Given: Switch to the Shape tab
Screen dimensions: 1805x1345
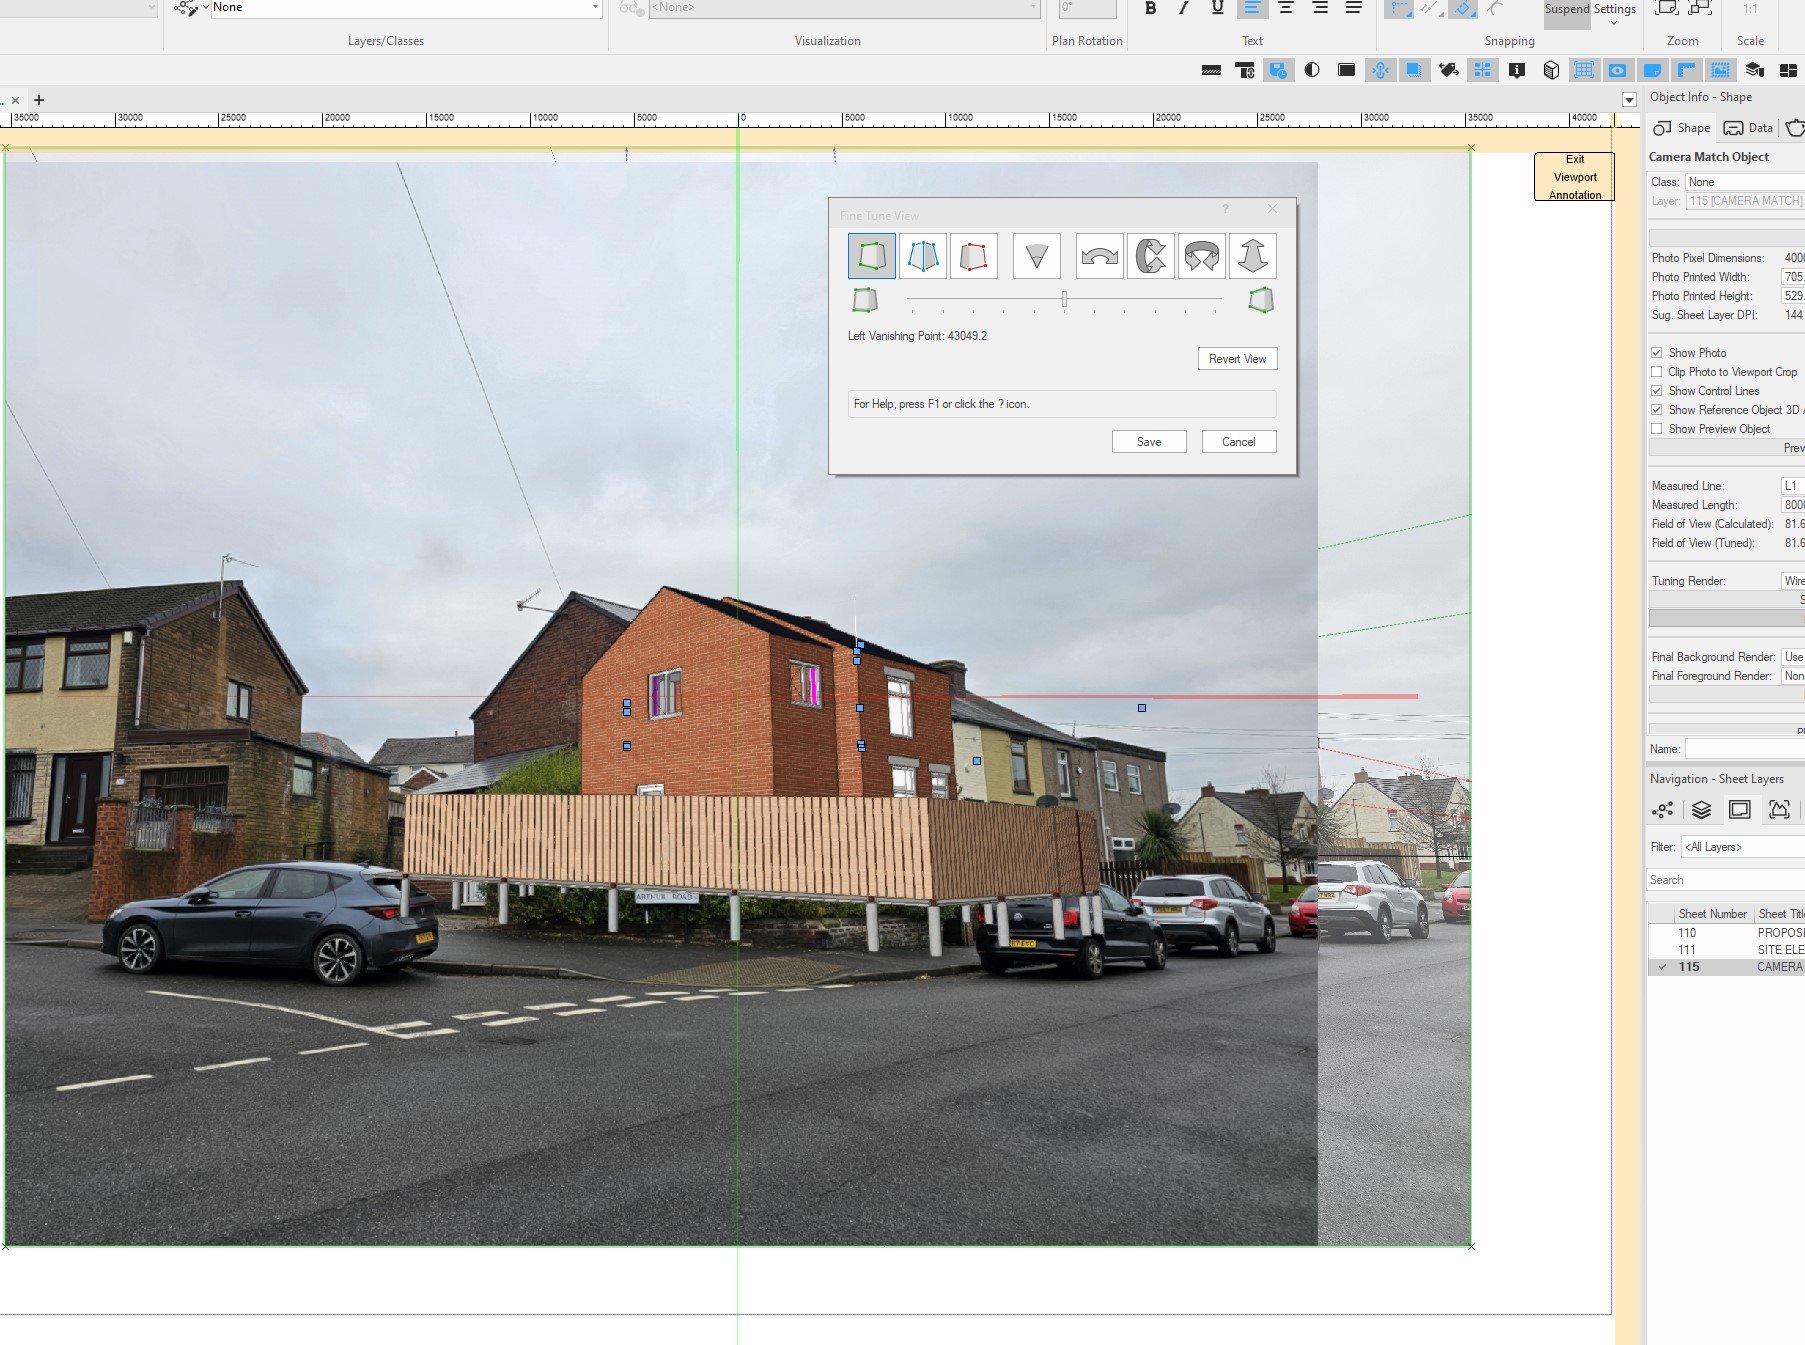Looking at the screenshot, I should [1682, 128].
